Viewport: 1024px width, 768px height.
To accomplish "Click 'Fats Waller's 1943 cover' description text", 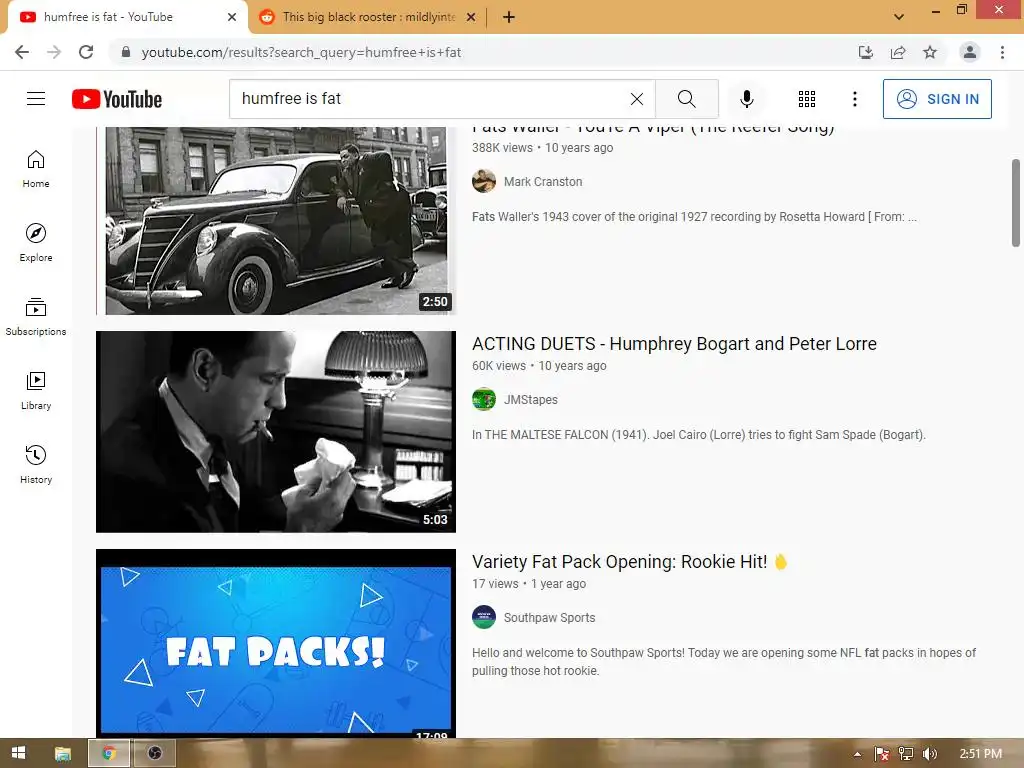I will pyautogui.click(x=694, y=217).
